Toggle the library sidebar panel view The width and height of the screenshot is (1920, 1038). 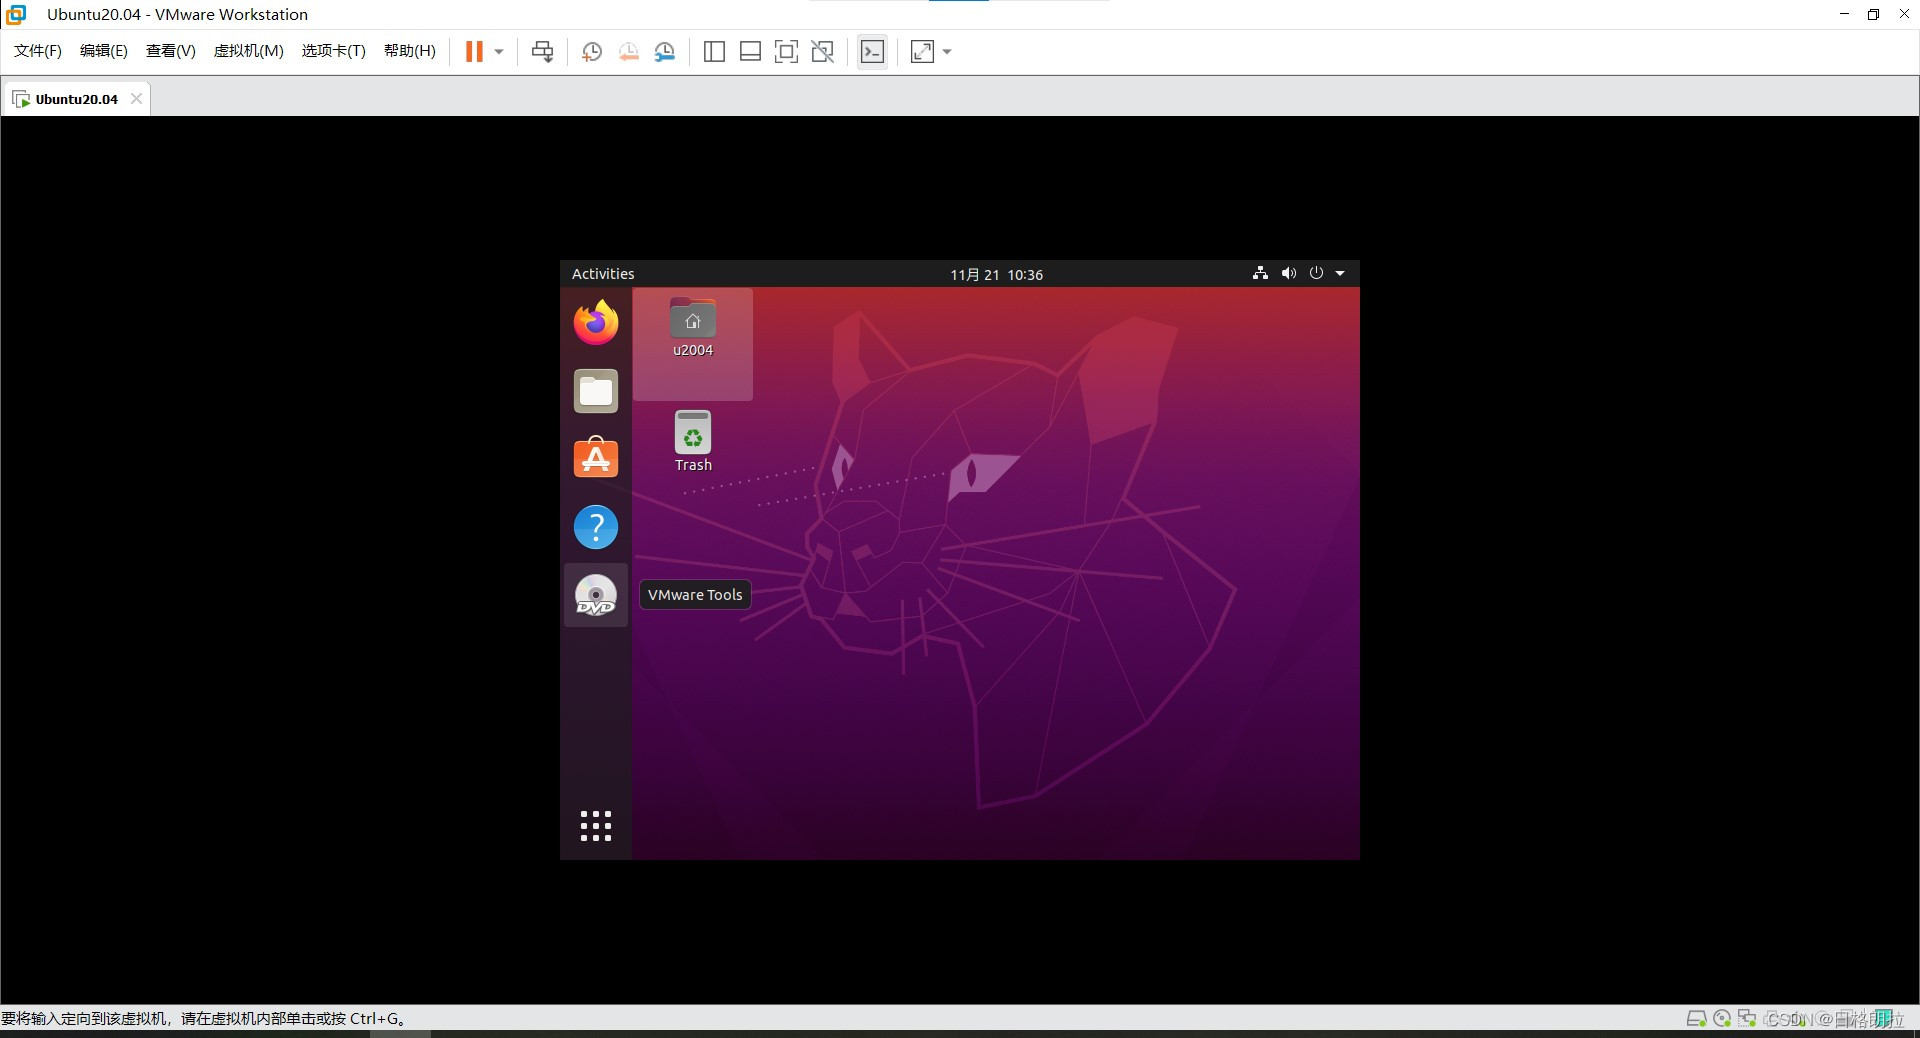tap(714, 52)
